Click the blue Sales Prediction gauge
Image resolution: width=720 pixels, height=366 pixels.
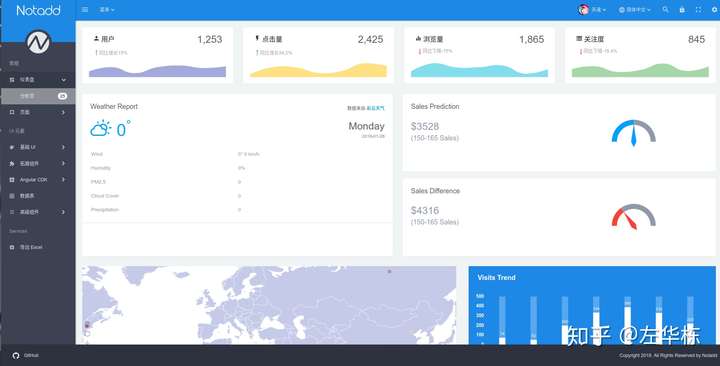tap(634, 133)
